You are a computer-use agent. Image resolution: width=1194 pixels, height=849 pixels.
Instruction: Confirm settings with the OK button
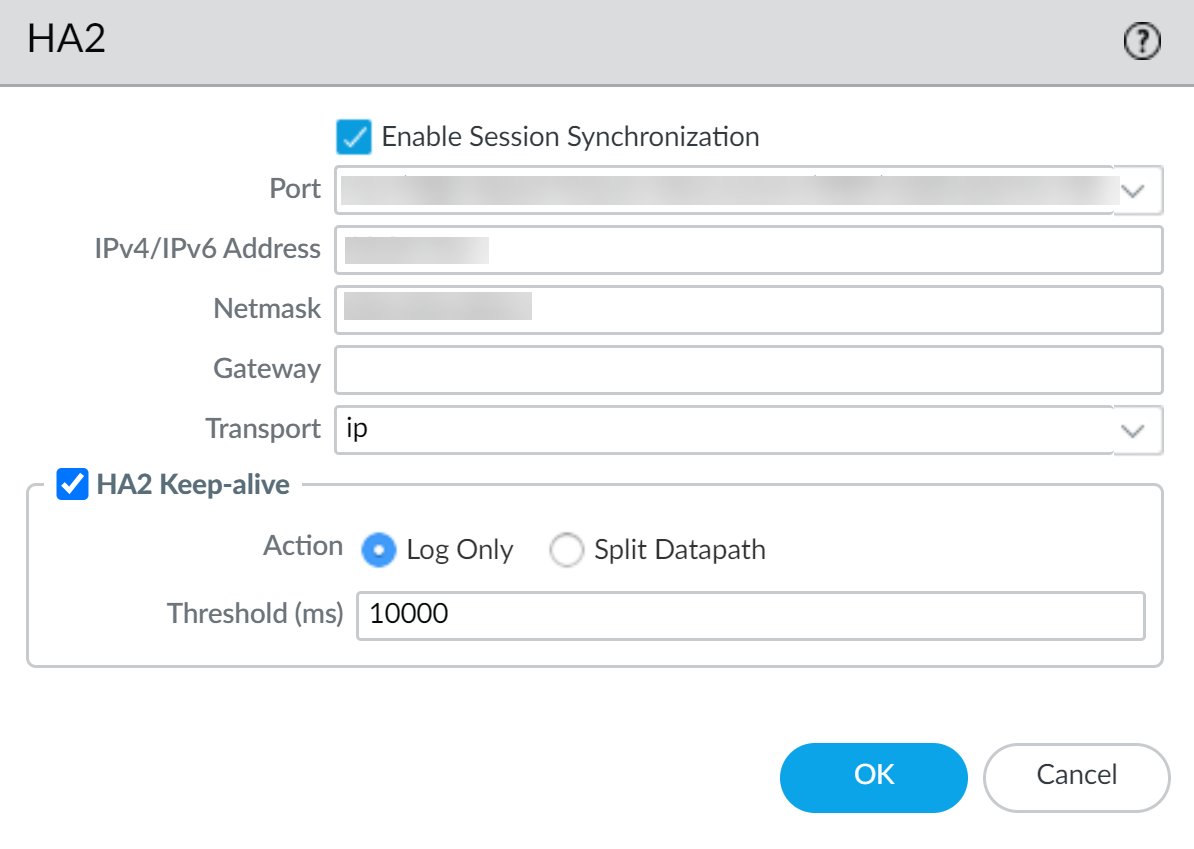873,776
